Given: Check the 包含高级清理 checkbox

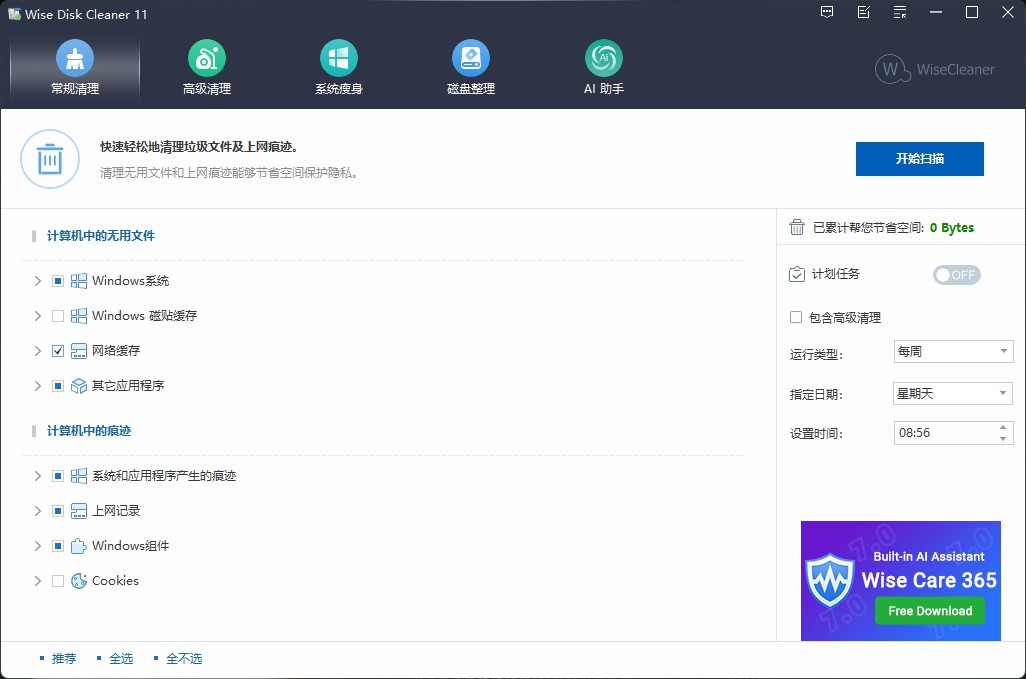Looking at the screenshot, I should (796, 317).
